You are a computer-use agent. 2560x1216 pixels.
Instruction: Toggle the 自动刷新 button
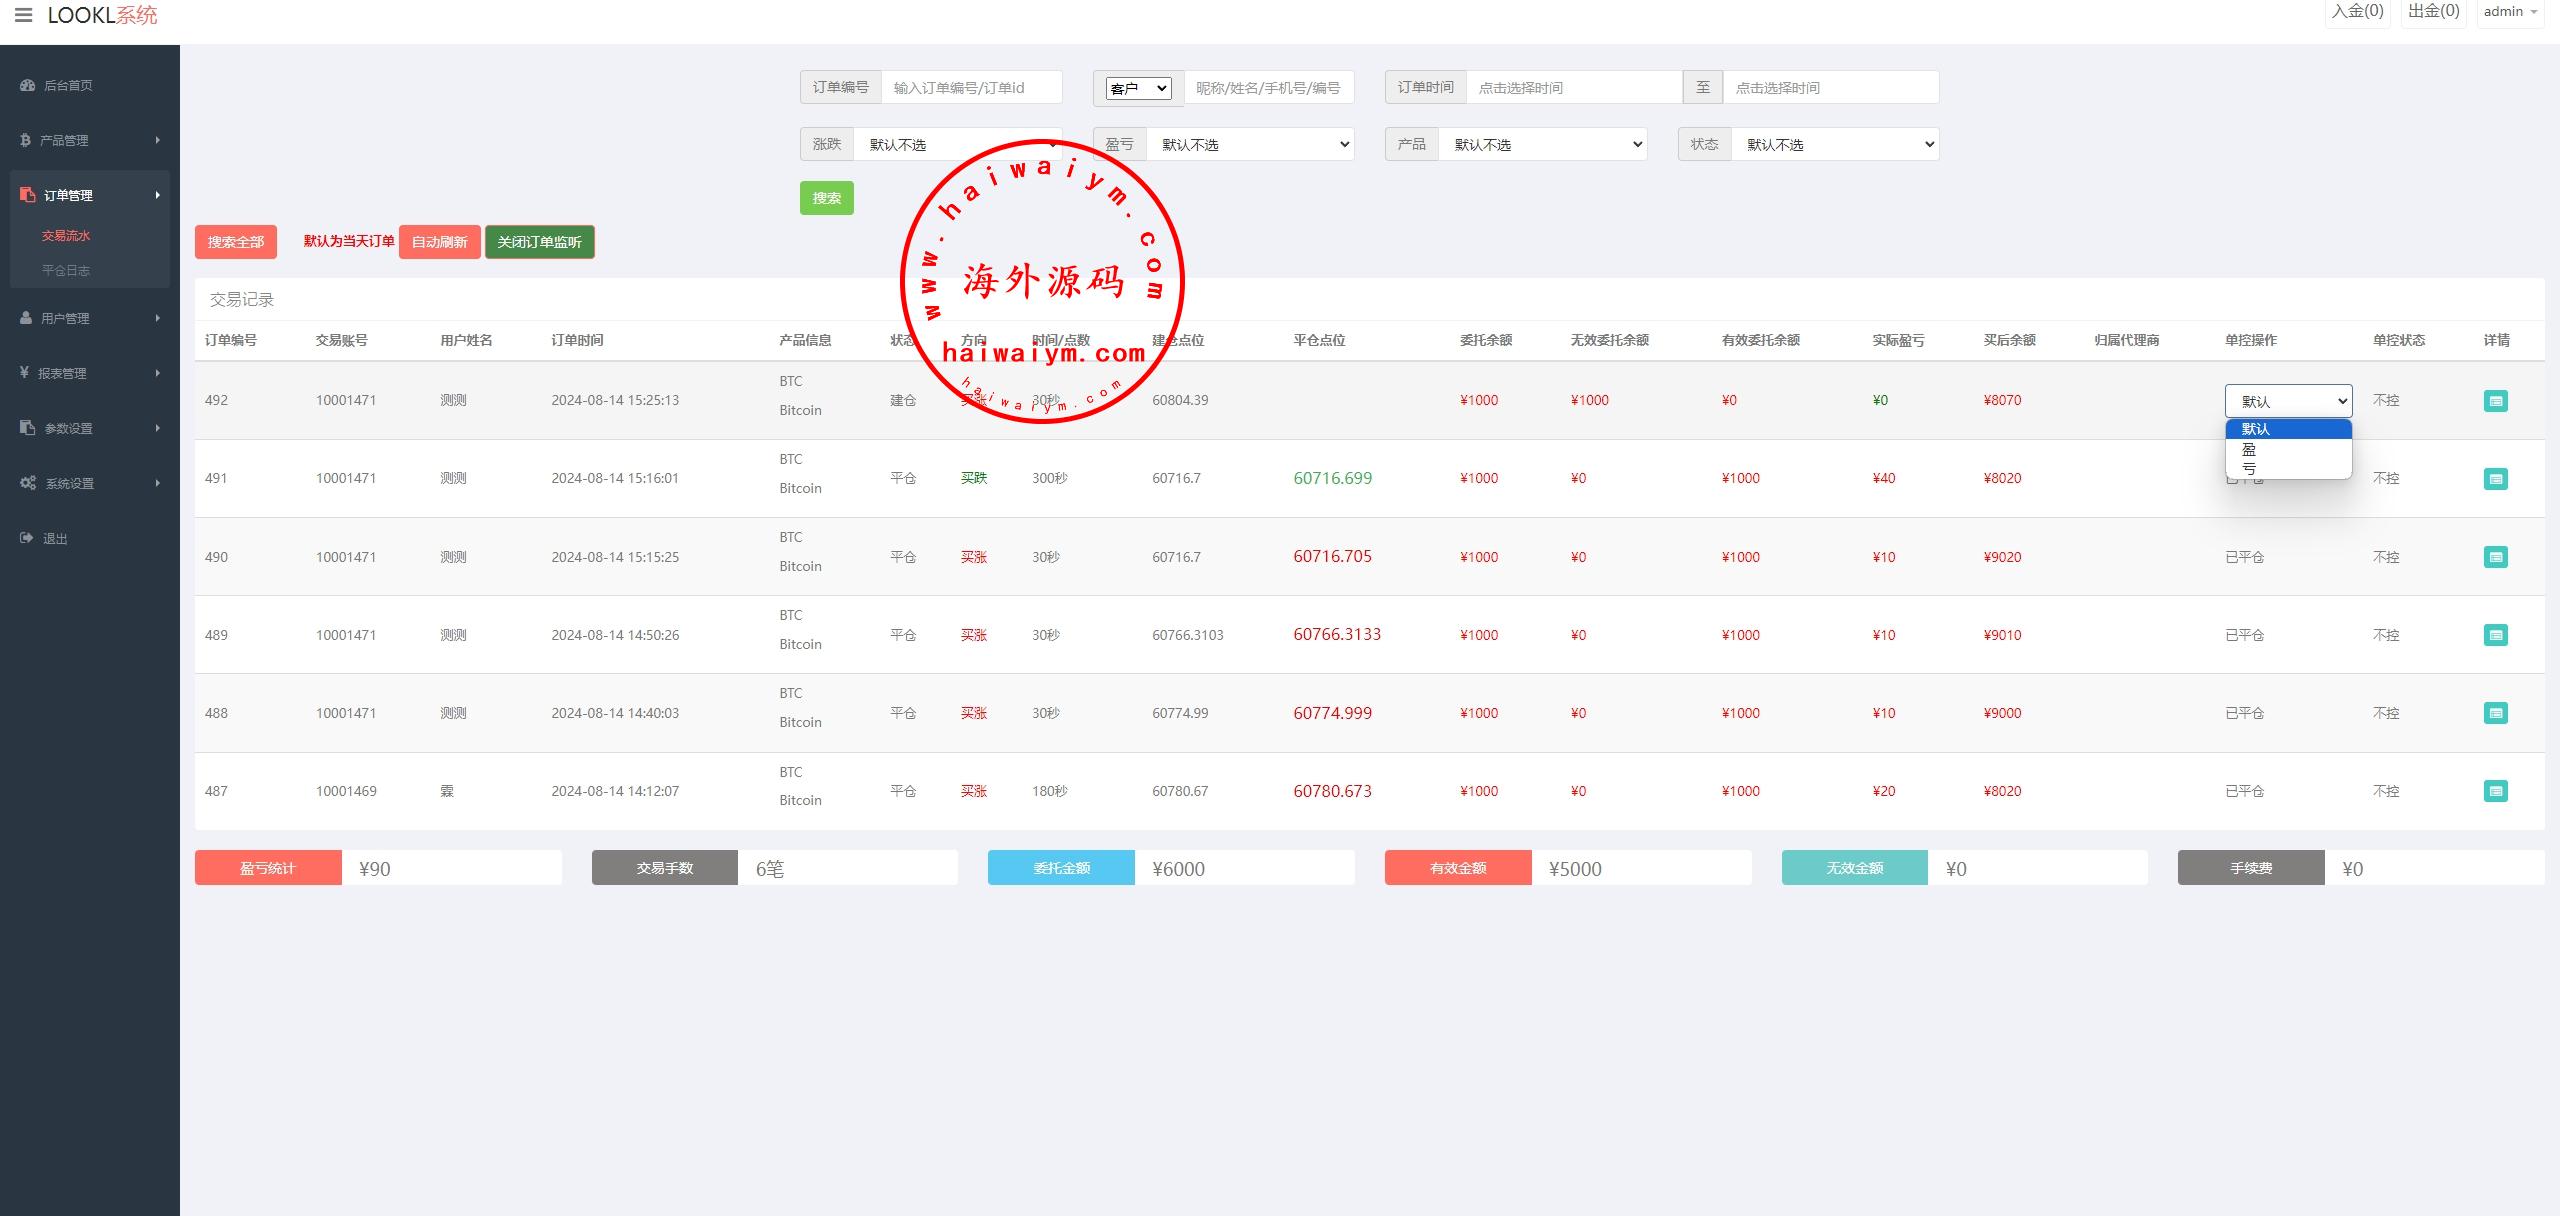point(439,242)
